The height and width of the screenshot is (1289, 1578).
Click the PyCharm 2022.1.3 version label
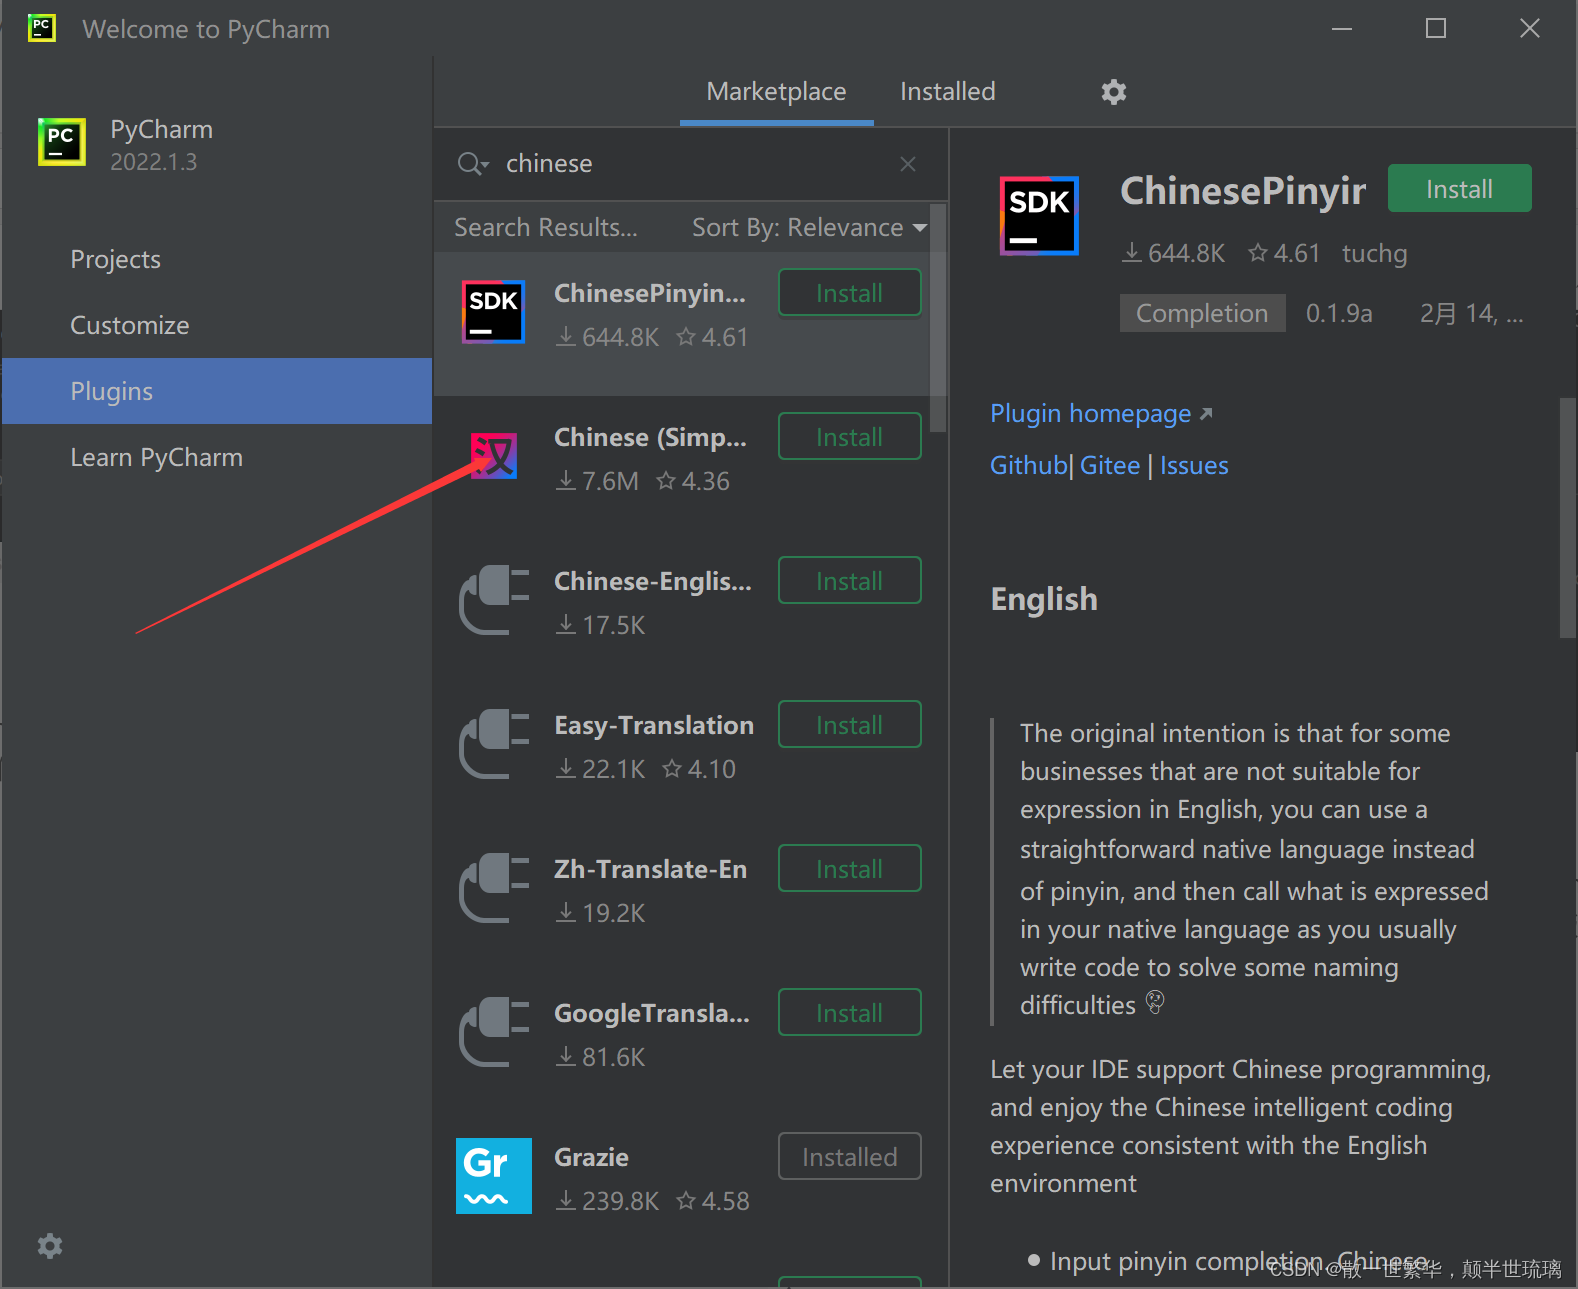(153, 162)
